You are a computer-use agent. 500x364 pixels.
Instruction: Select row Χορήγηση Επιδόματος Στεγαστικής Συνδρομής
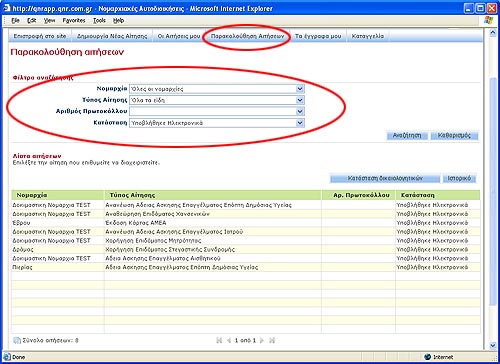pyautogui.click(x=246, y=249)
